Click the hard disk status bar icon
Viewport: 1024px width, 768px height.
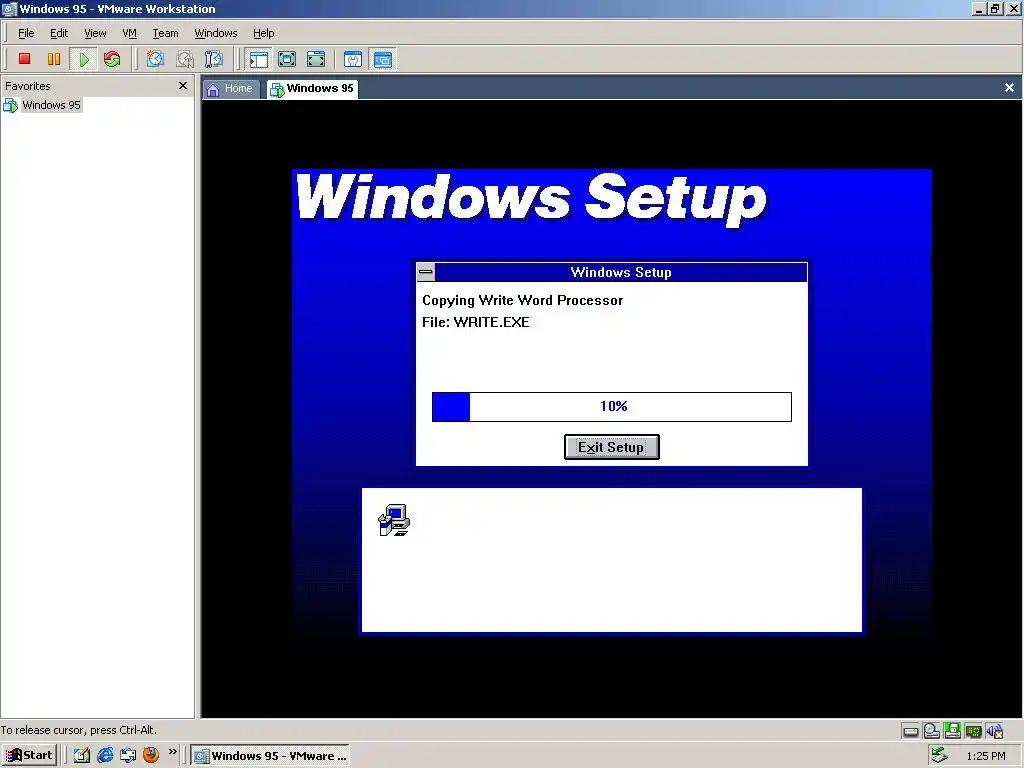[x=910, y=731]
